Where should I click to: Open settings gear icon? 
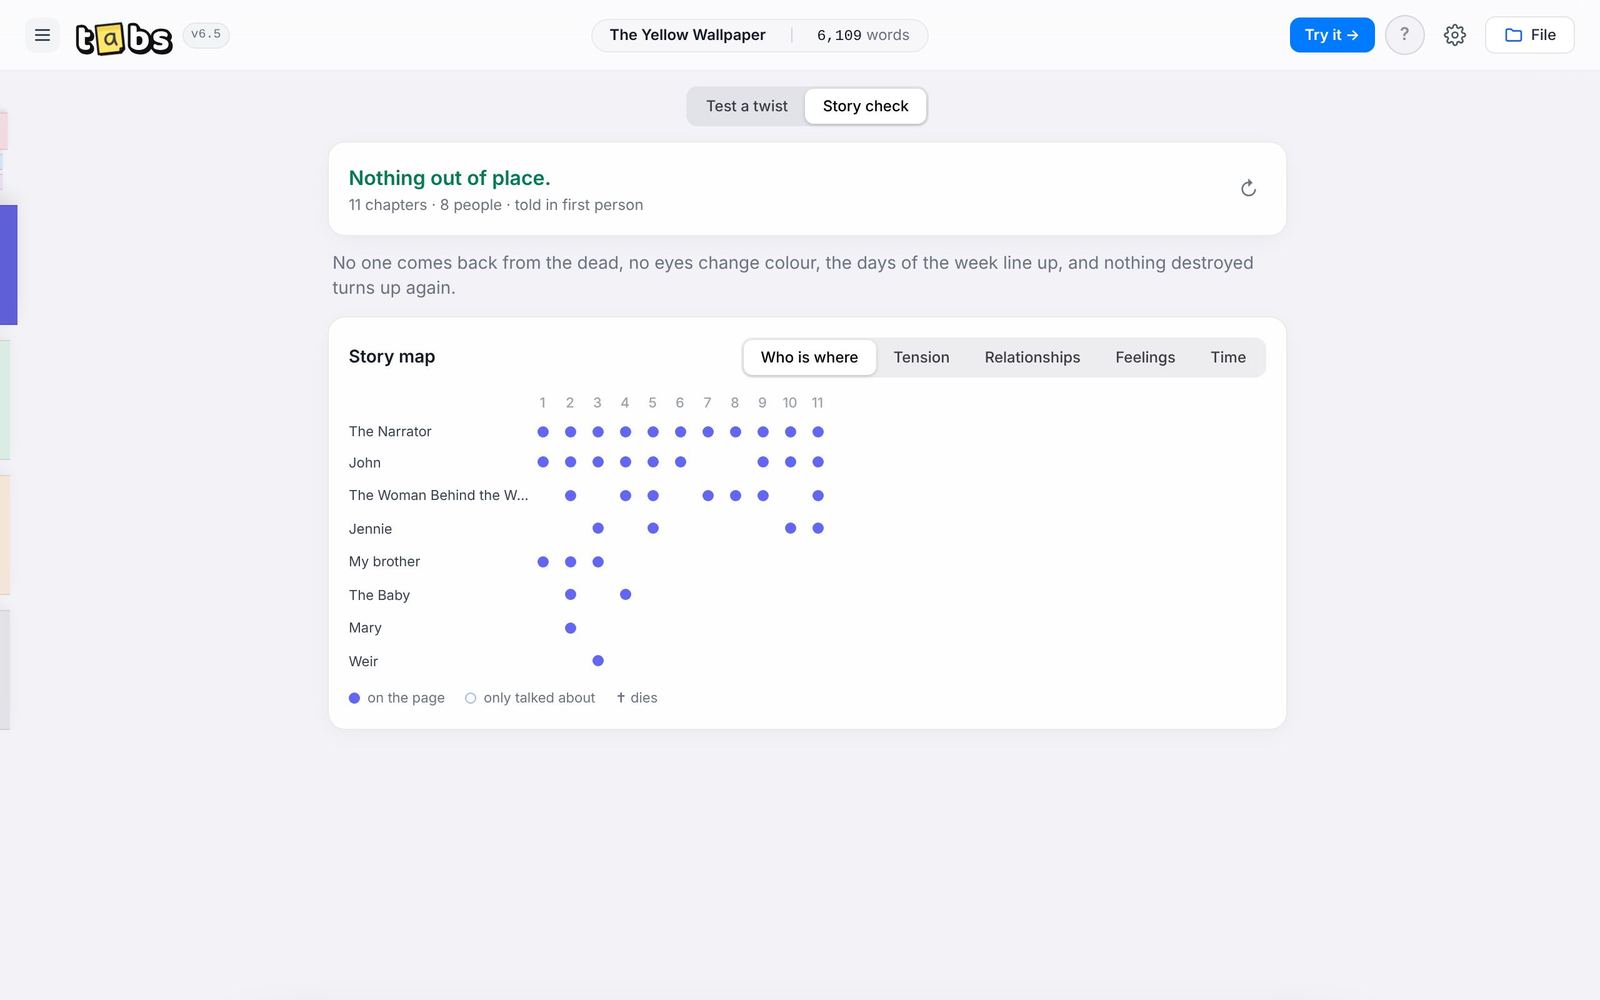click(x=1455, y=35)
